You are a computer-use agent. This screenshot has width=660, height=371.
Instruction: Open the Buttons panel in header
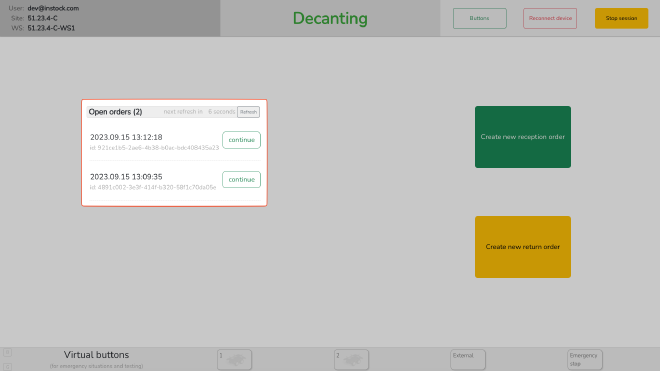(480, 19)
